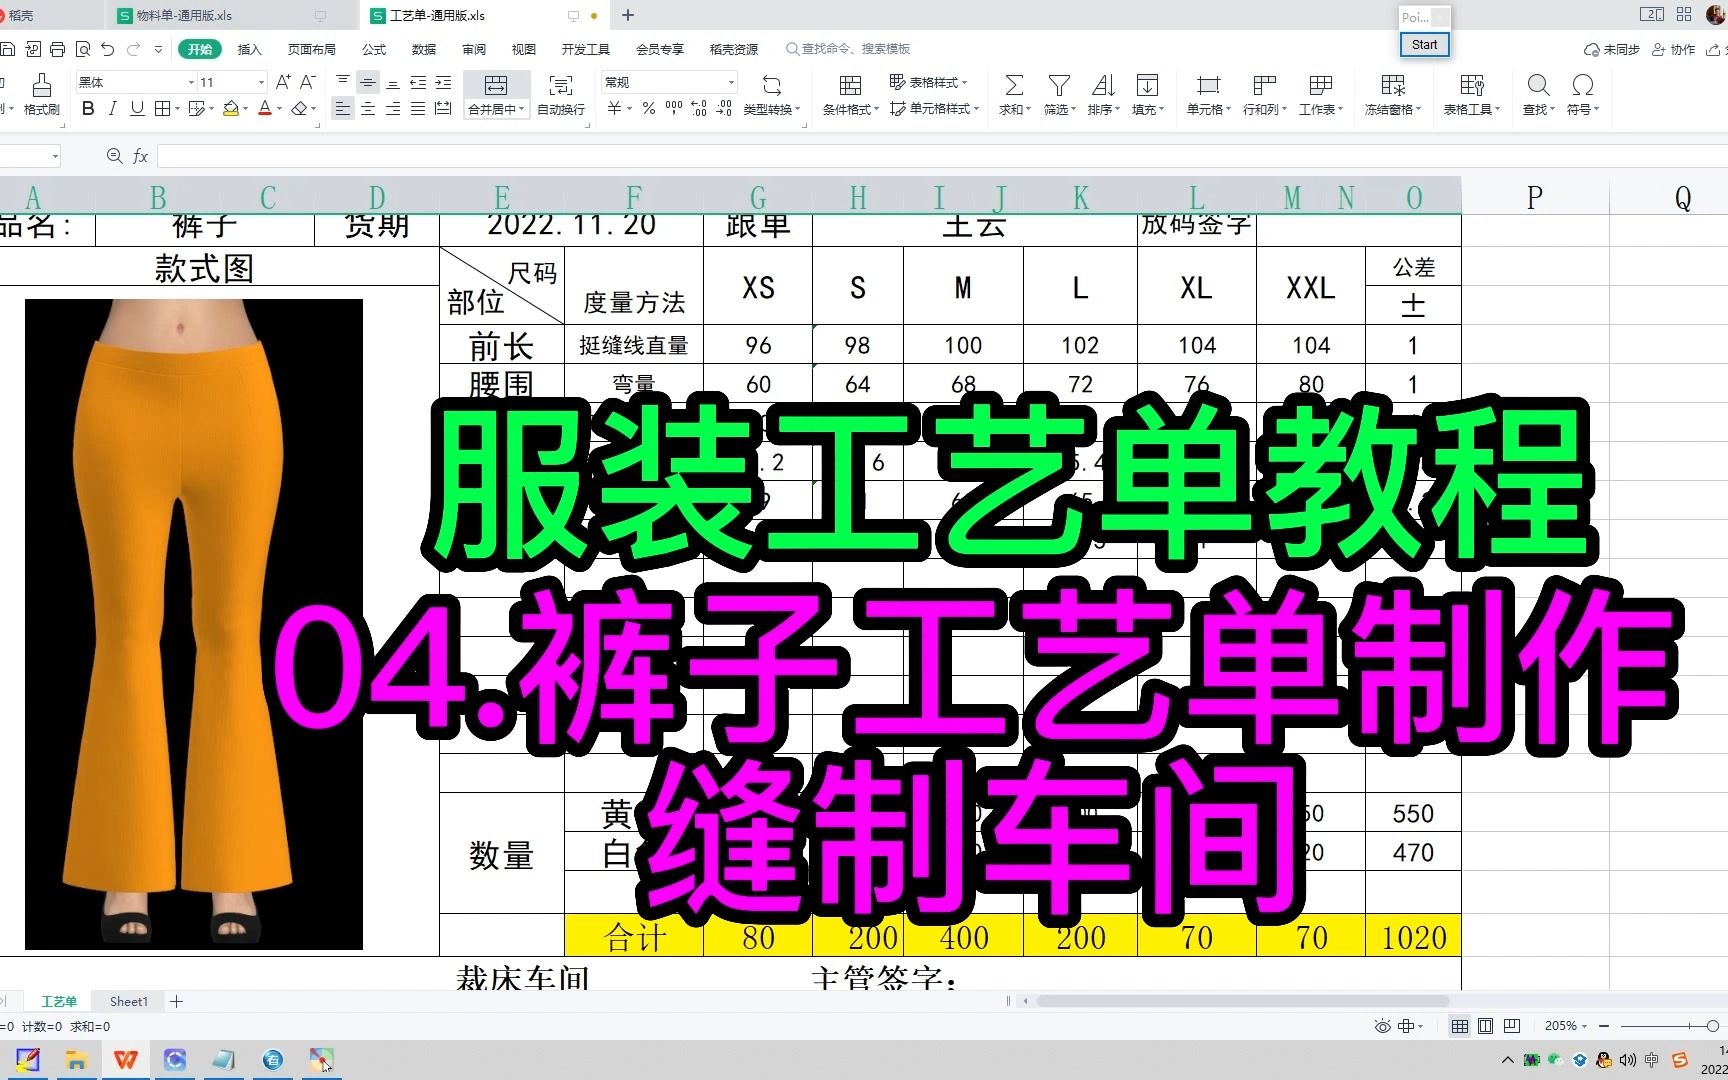Screen dimensions: 1728x1080
Task: Toggle vertical middle alignment
Action: click(x=368, y=82)
